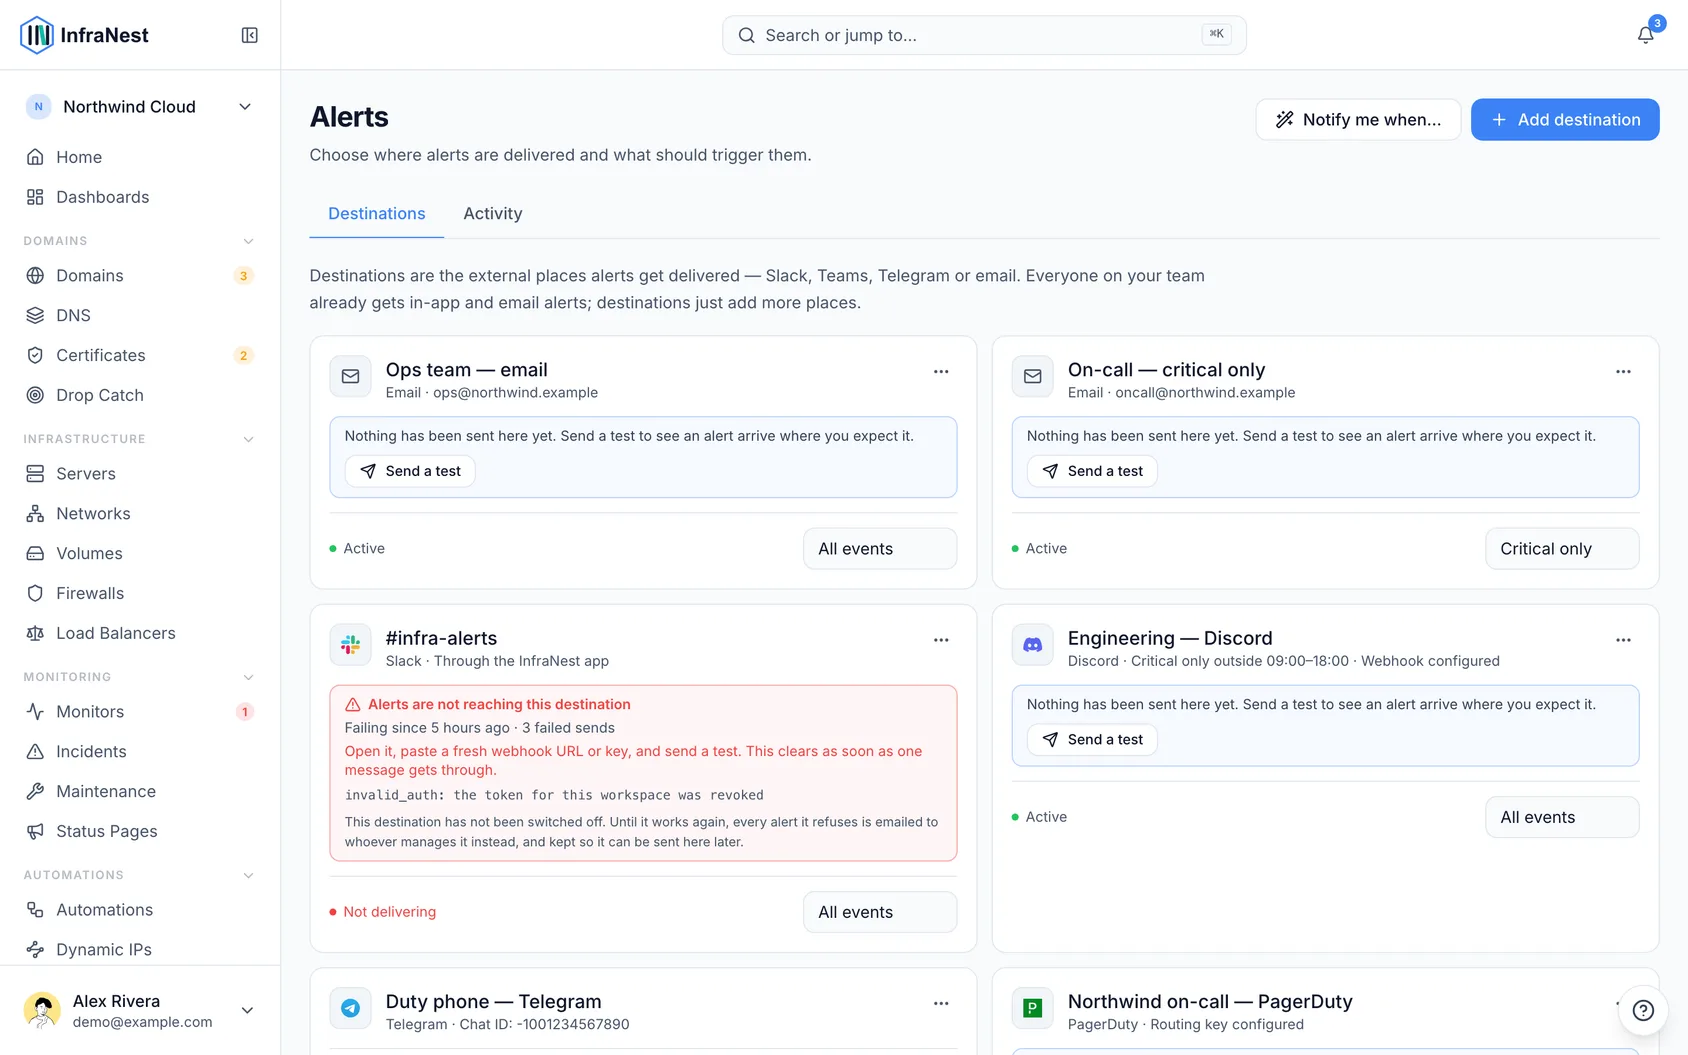Open the Alex Rivera account menu

click(140, 1011)
